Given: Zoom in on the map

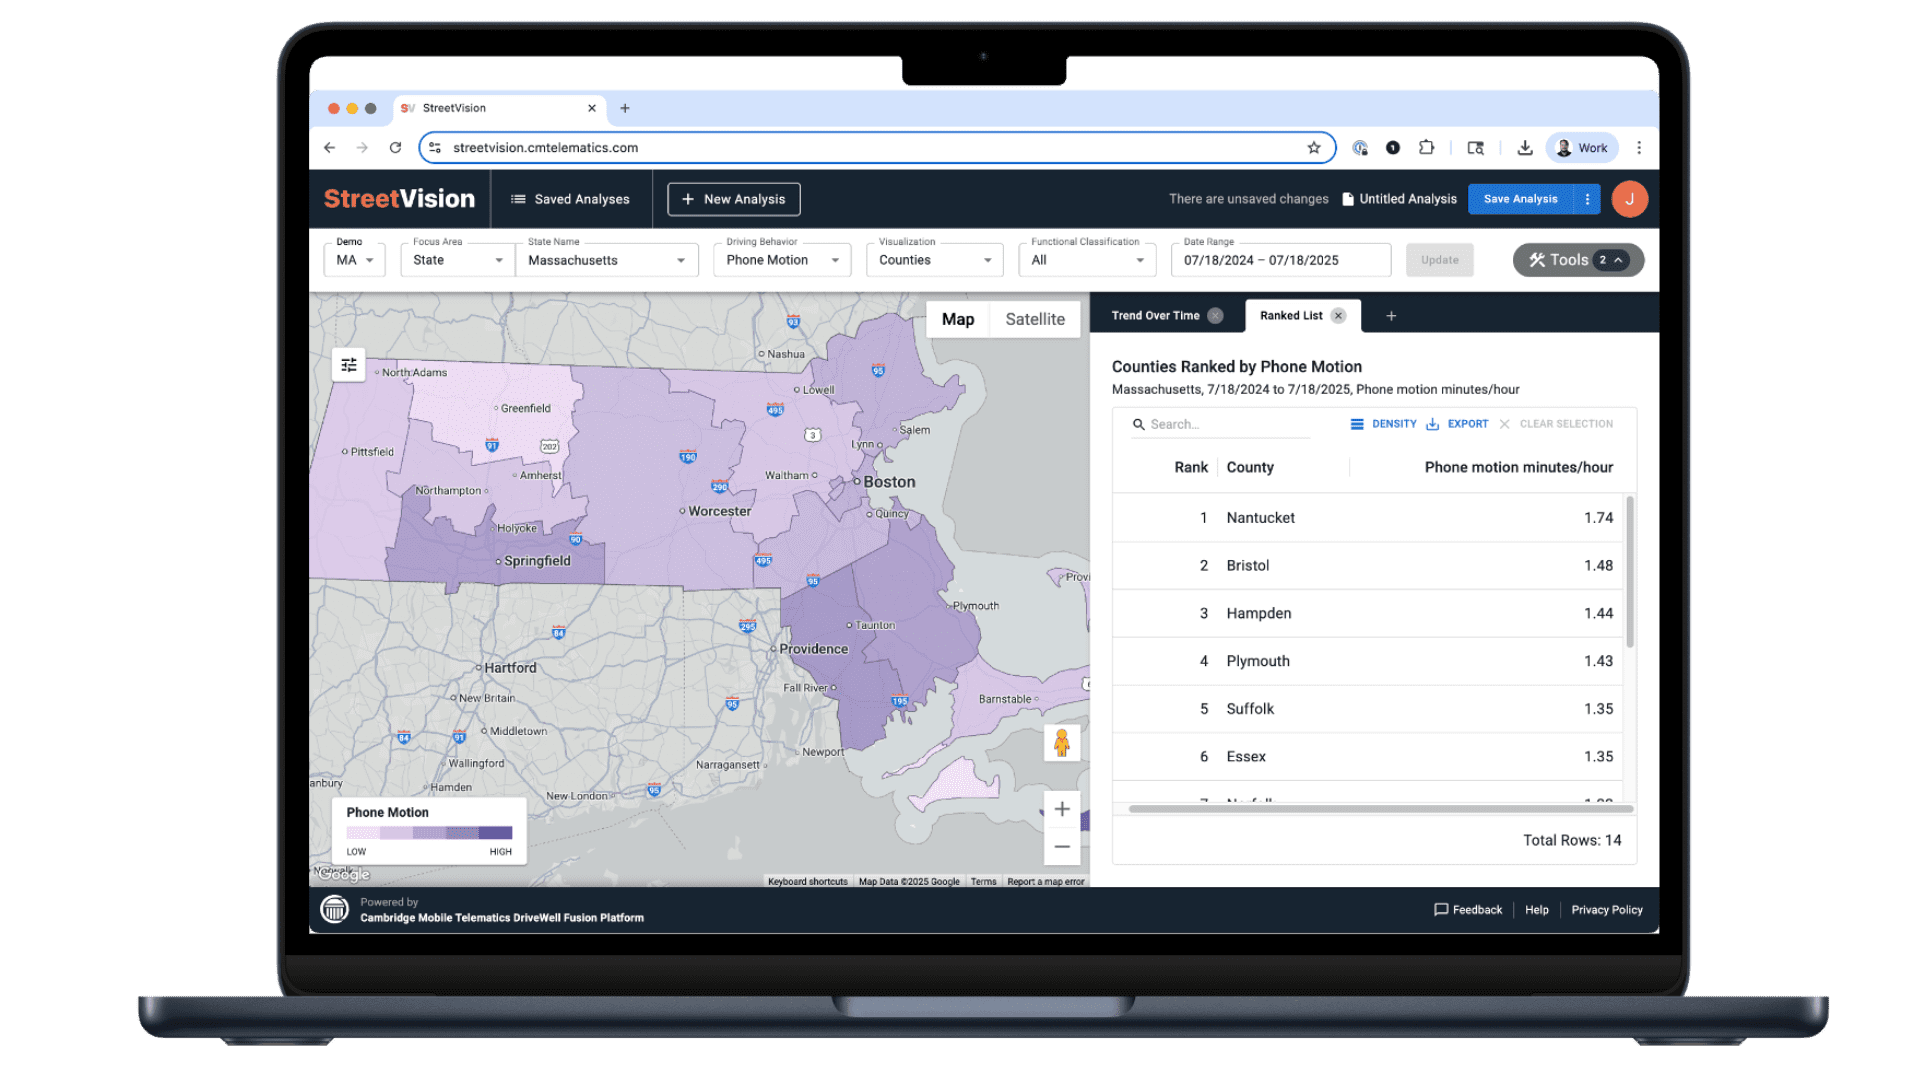Looking at the screenshot, I should point(1062,809).
